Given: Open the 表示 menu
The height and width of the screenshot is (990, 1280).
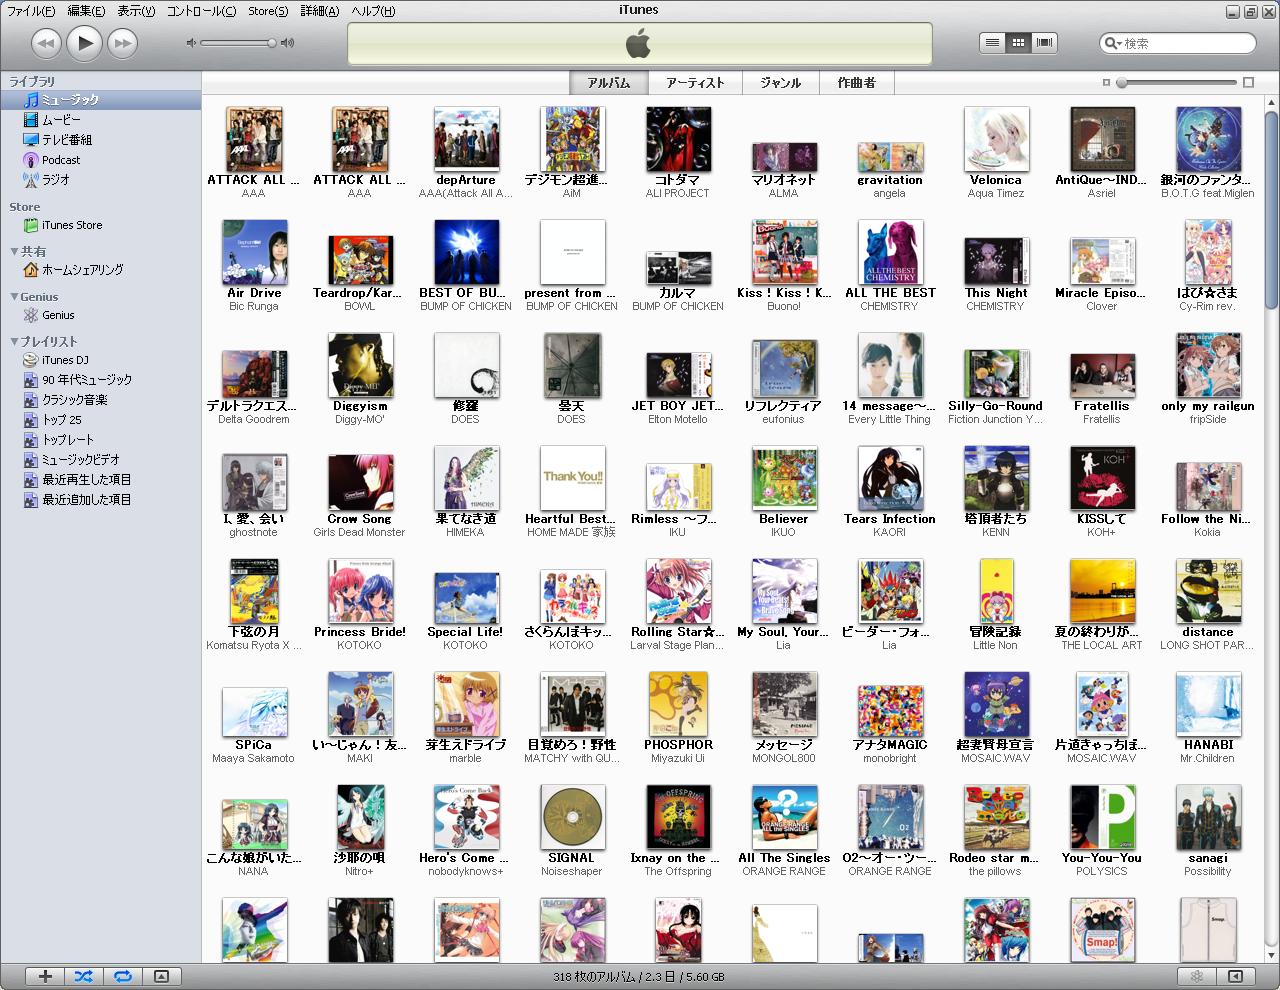Looking at the screenshot, I should click(x=136, y=11).
